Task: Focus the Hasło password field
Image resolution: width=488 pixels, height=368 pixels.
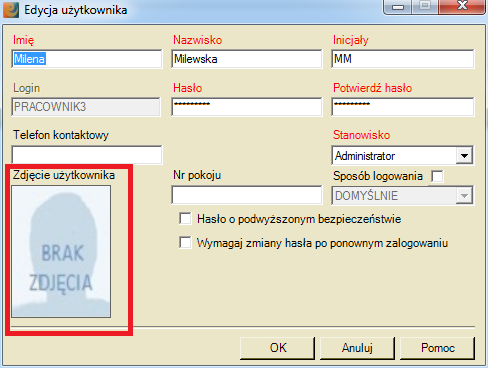Action: point(247,107)
